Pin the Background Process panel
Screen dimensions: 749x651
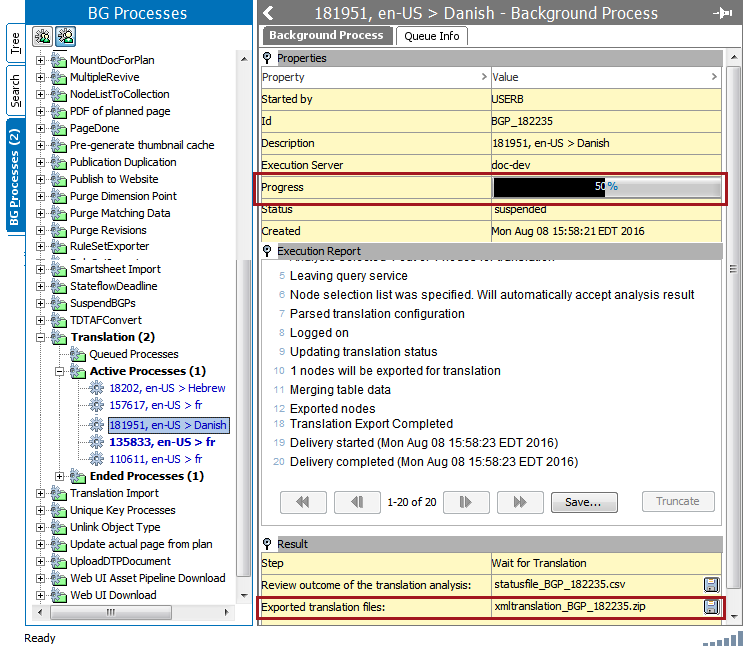pos(722,13)
